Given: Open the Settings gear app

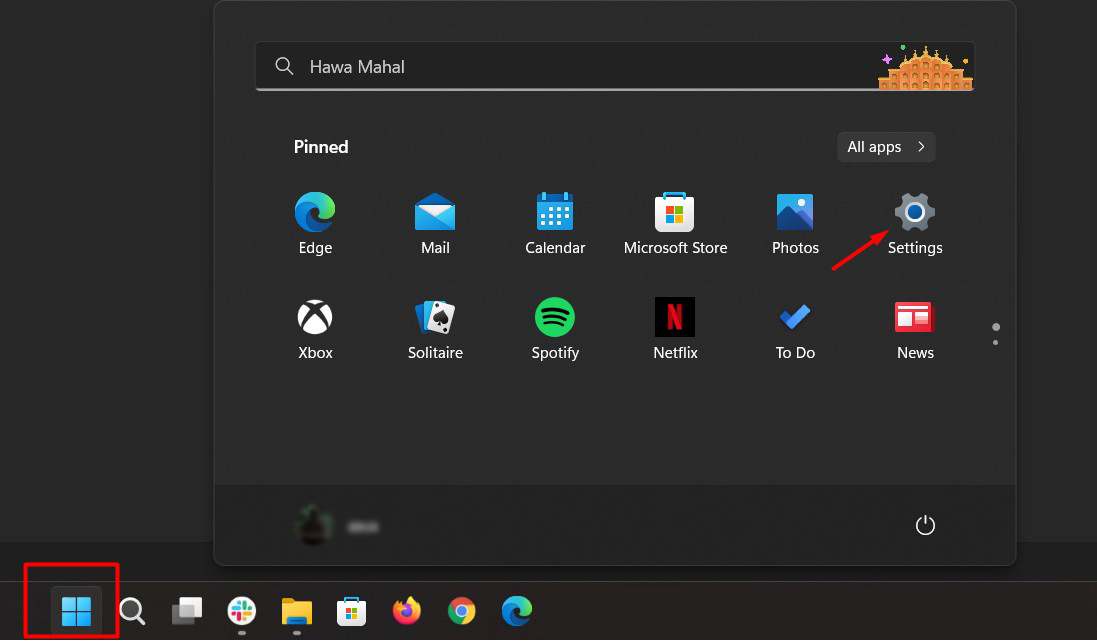Looking at the screenshot, I should click(x=914, y=224).
